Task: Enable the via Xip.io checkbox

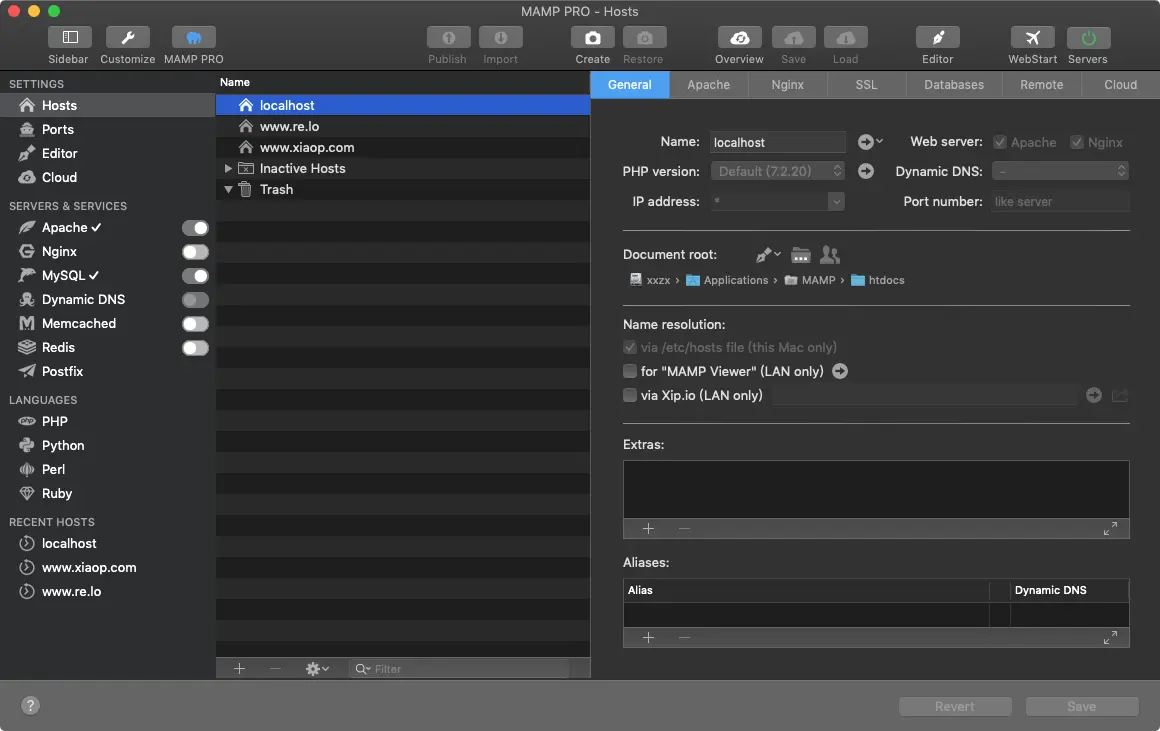Action: (630, 395)
